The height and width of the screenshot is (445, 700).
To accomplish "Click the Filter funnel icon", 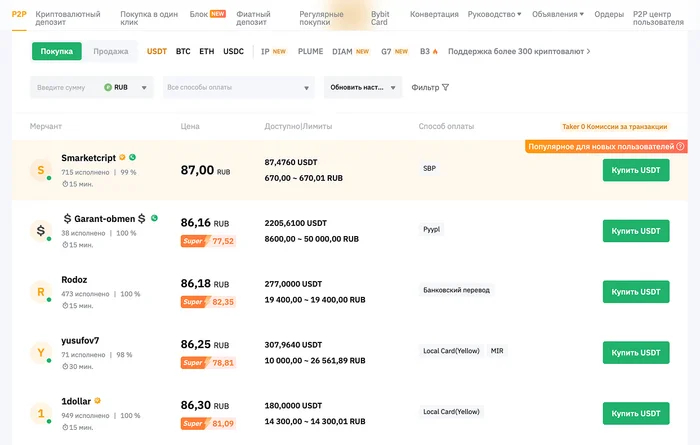I will click(x=445, y=88).
